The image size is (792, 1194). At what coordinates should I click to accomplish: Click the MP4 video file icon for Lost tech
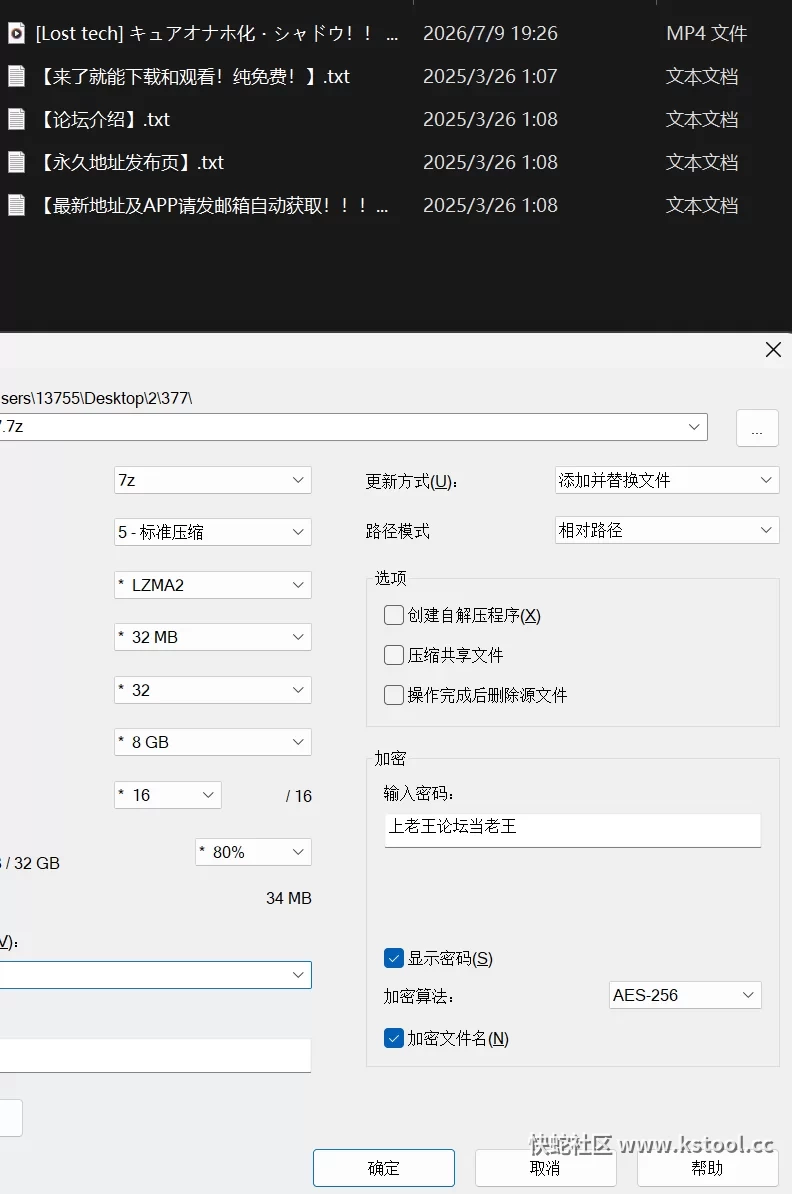(x=16, y=34)
